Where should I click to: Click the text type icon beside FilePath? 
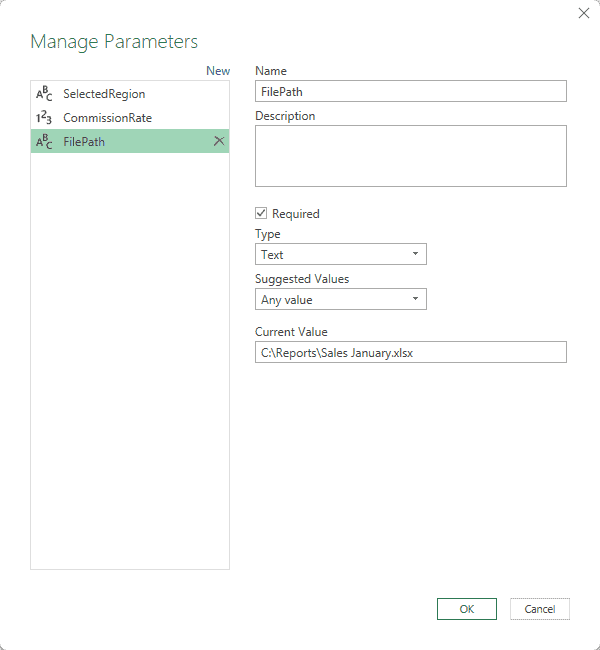coord(44,141)
